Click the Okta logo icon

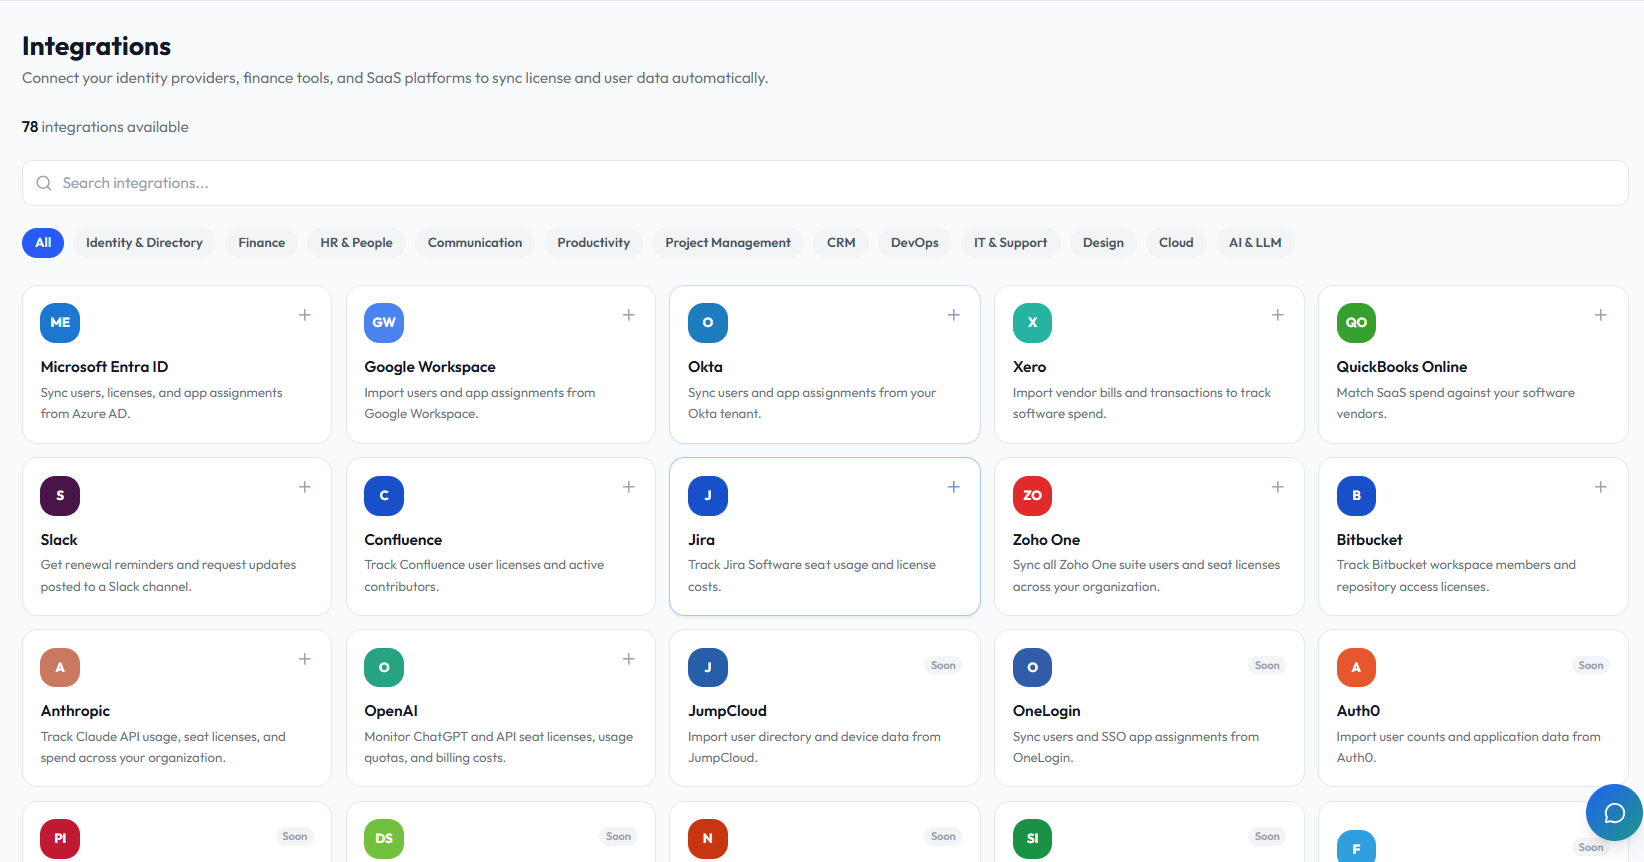coord(708,323)
